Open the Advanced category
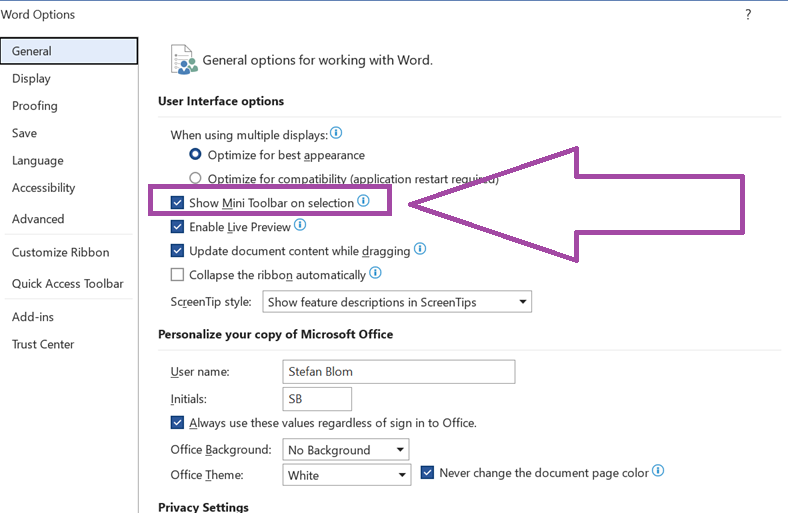 [38, 219]
